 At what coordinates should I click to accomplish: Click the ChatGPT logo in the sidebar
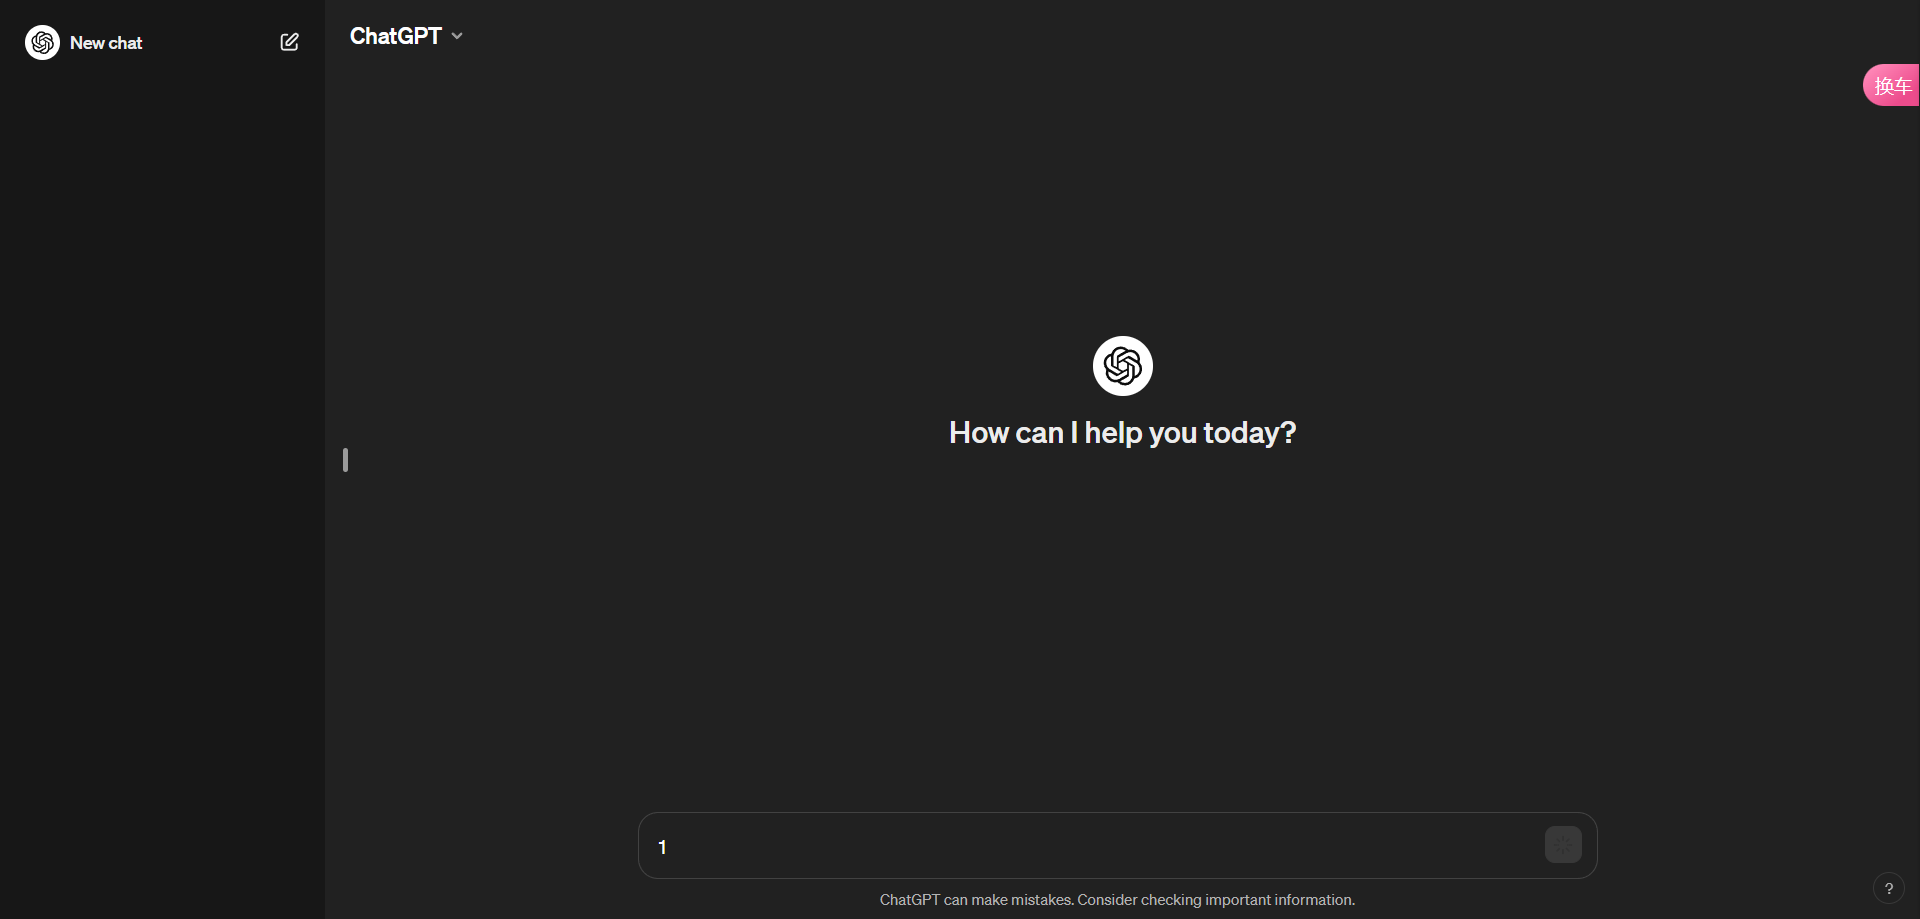42,43
